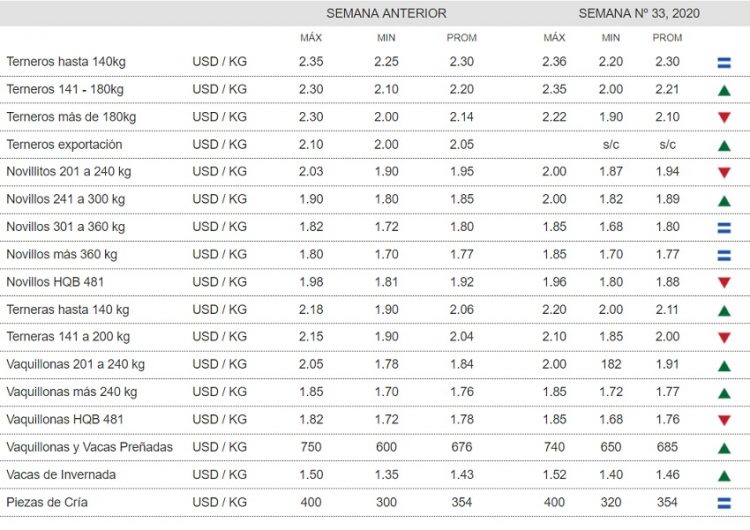This screenshot has height=530, width=750.
Task: Click the red down arrow for Vaquillonas HQB 481
Action: tap(722, 420)
